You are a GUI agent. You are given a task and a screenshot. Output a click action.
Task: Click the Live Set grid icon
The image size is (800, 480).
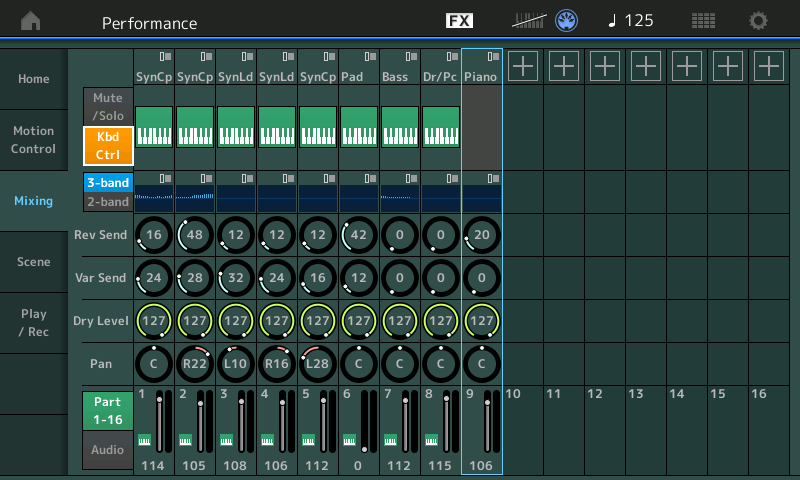click(x=703, y=21)
